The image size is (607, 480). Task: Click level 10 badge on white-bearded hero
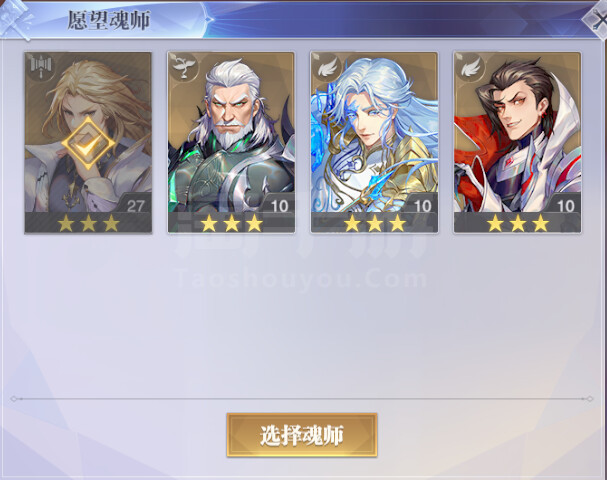279,206
